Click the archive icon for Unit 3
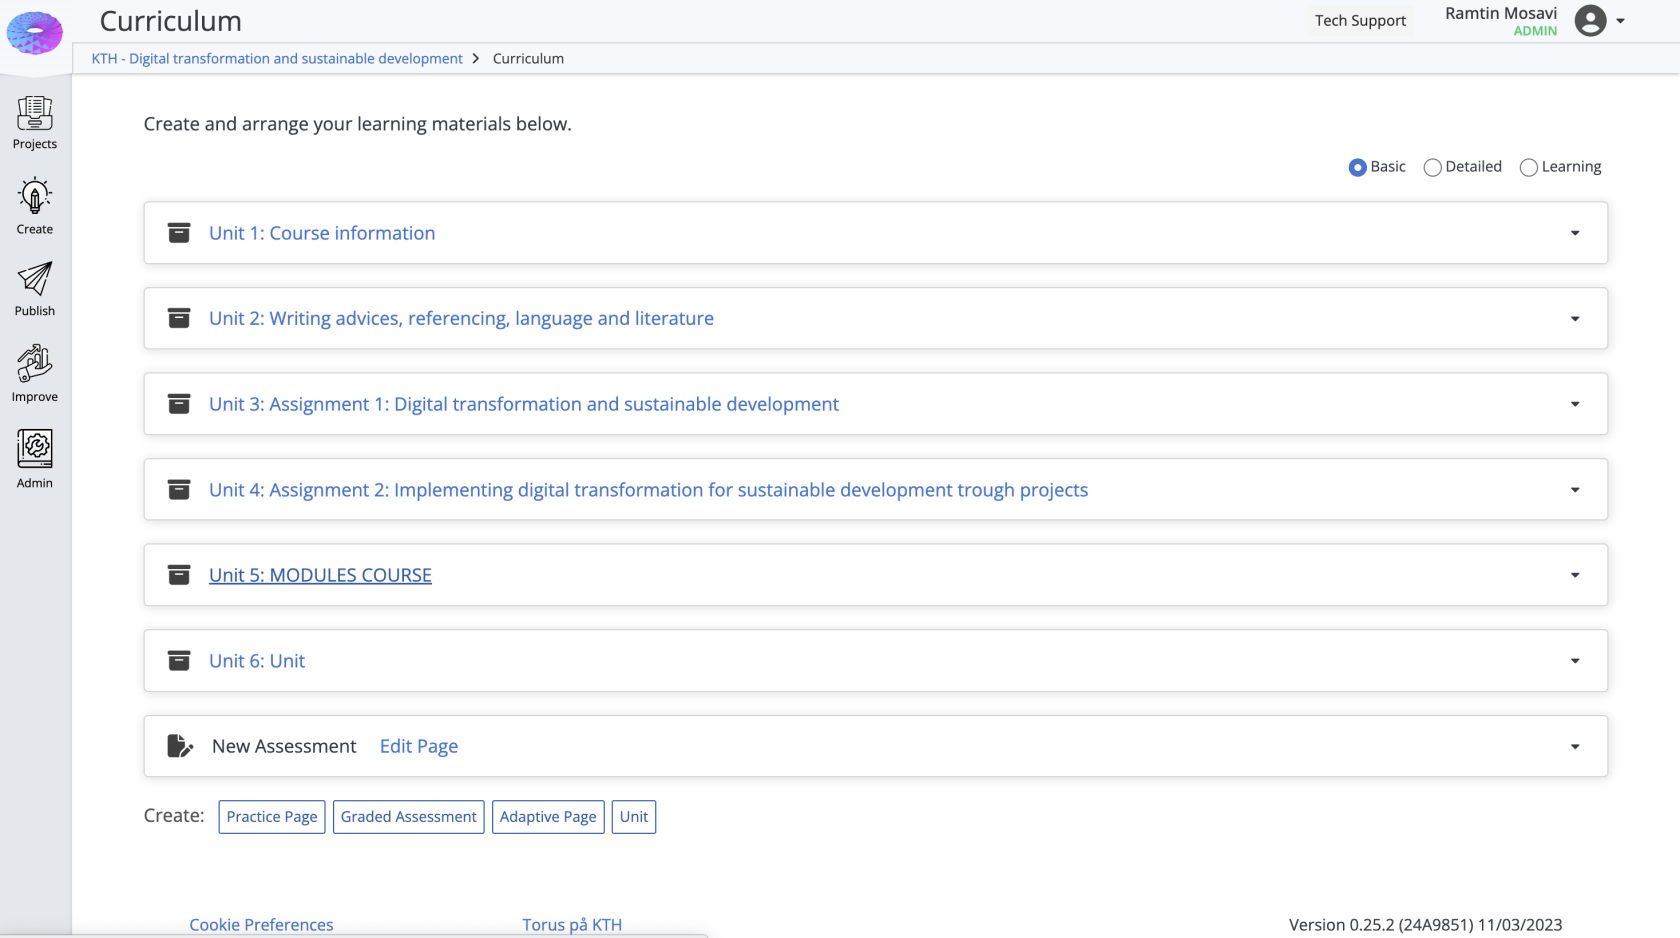The height and width of the screenshot is (938, 1680). click(x=179, y=404)
